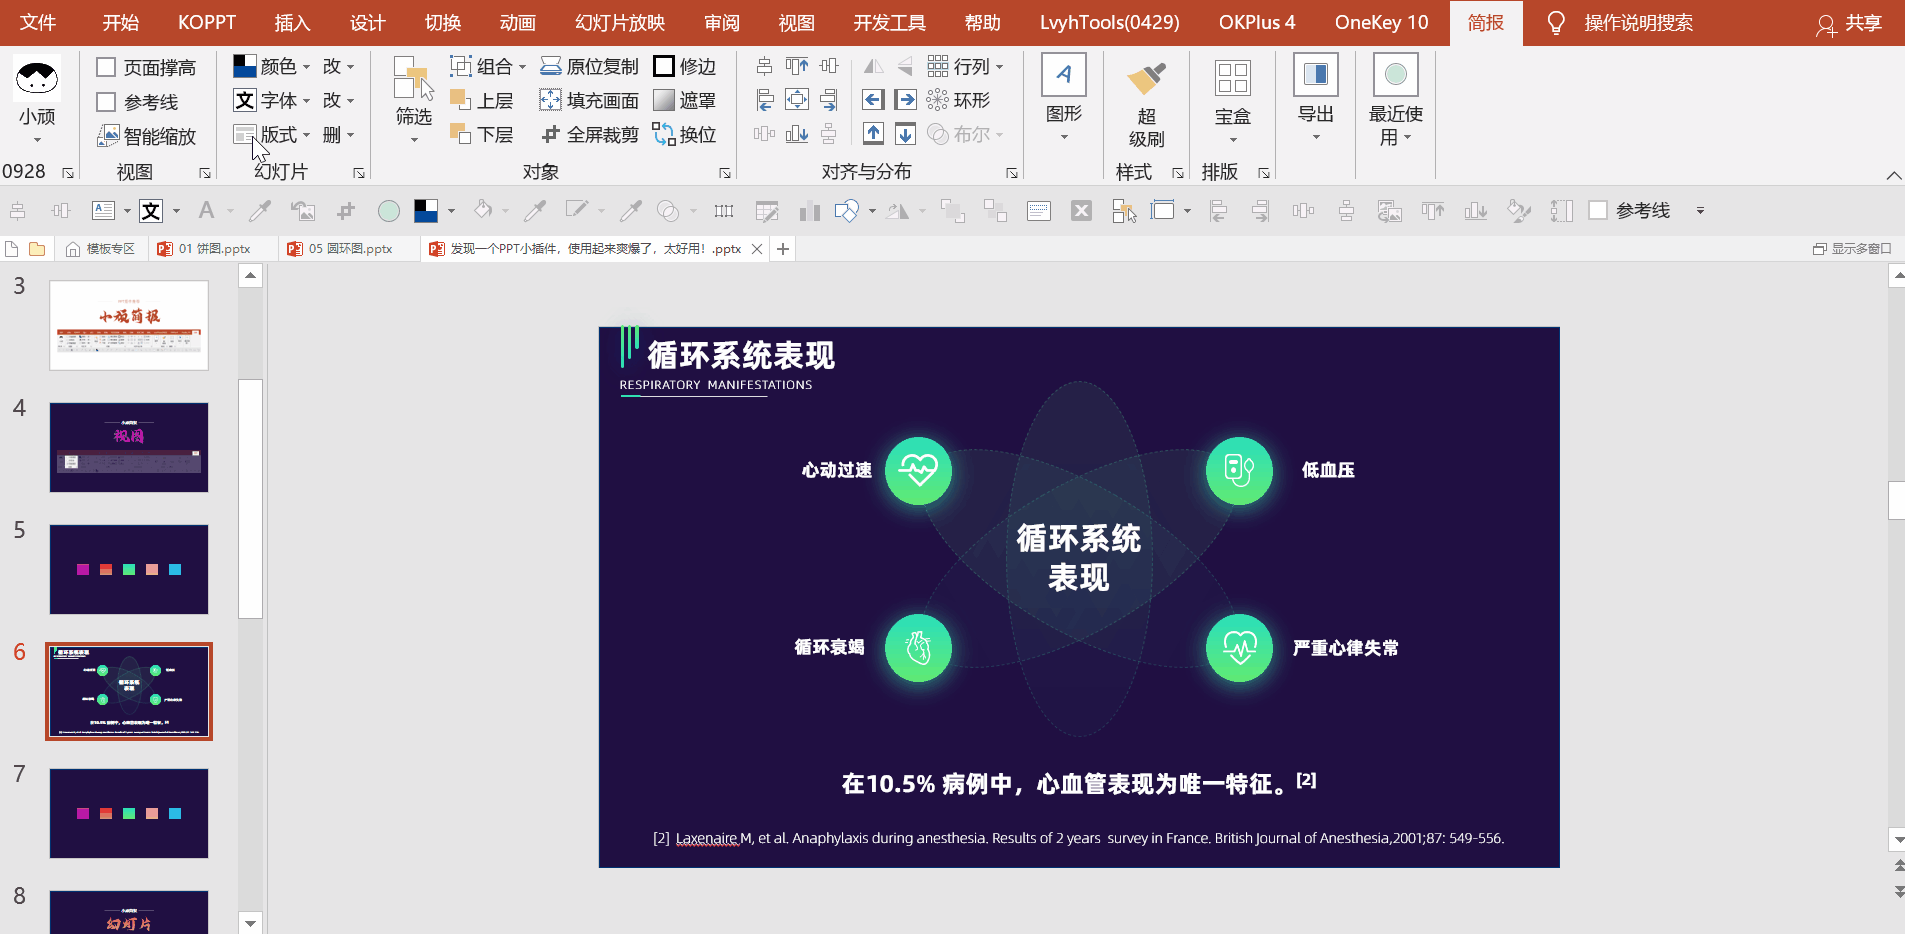The width and height of the screenshot is (1905, 934).
Task: Toggle the 参考线 checkbox in the ribbon
Action: (x=106, y=102)
